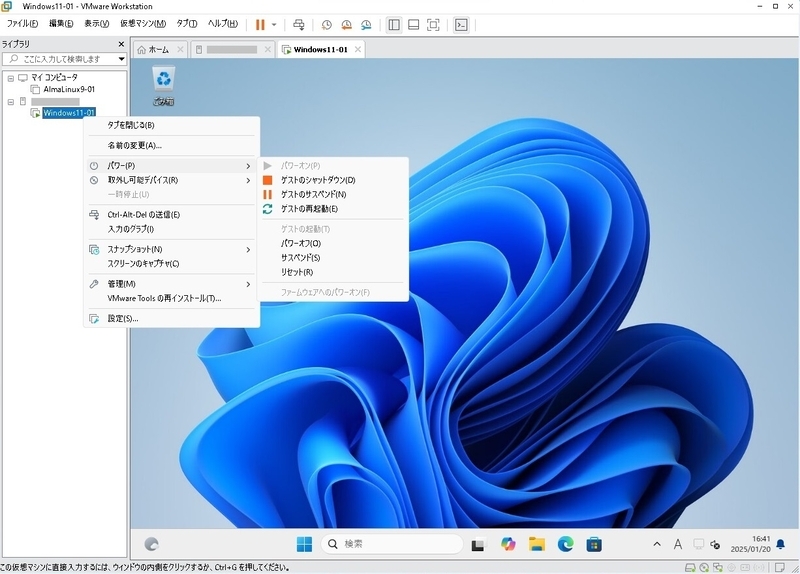
Task: Choose タブを閉じる(B) in context menu
Action: pos(171,125)
